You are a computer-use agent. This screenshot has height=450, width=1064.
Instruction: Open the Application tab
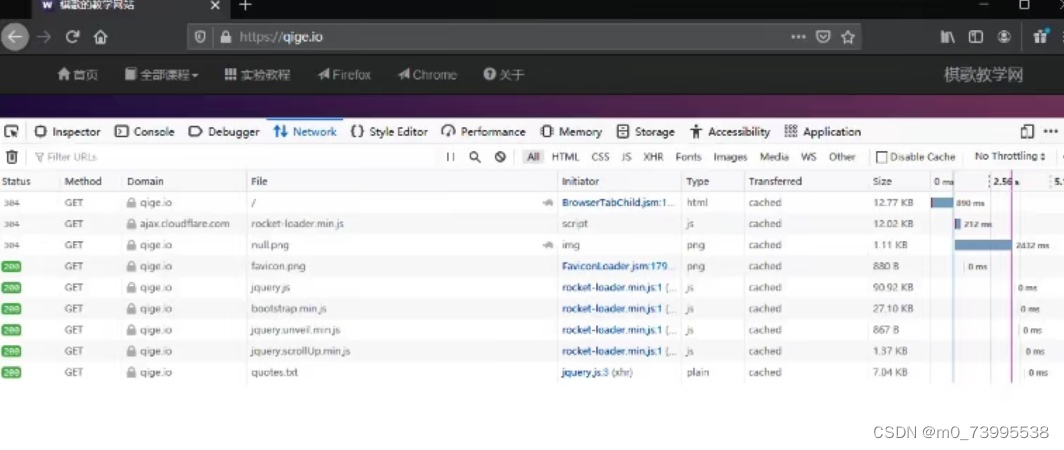click(x=822, y=132)
